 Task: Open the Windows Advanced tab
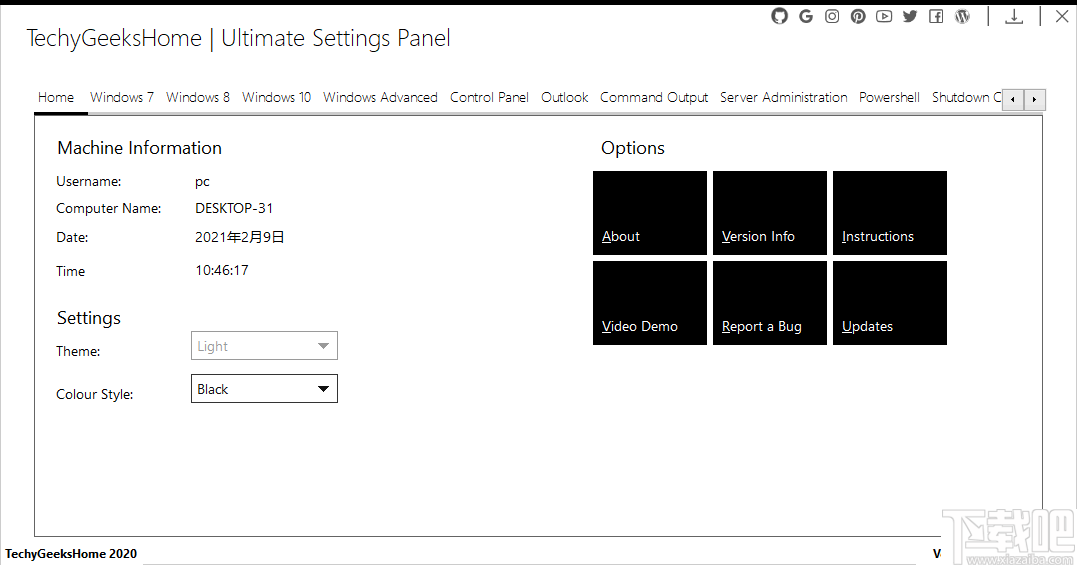tap(381, 97)
